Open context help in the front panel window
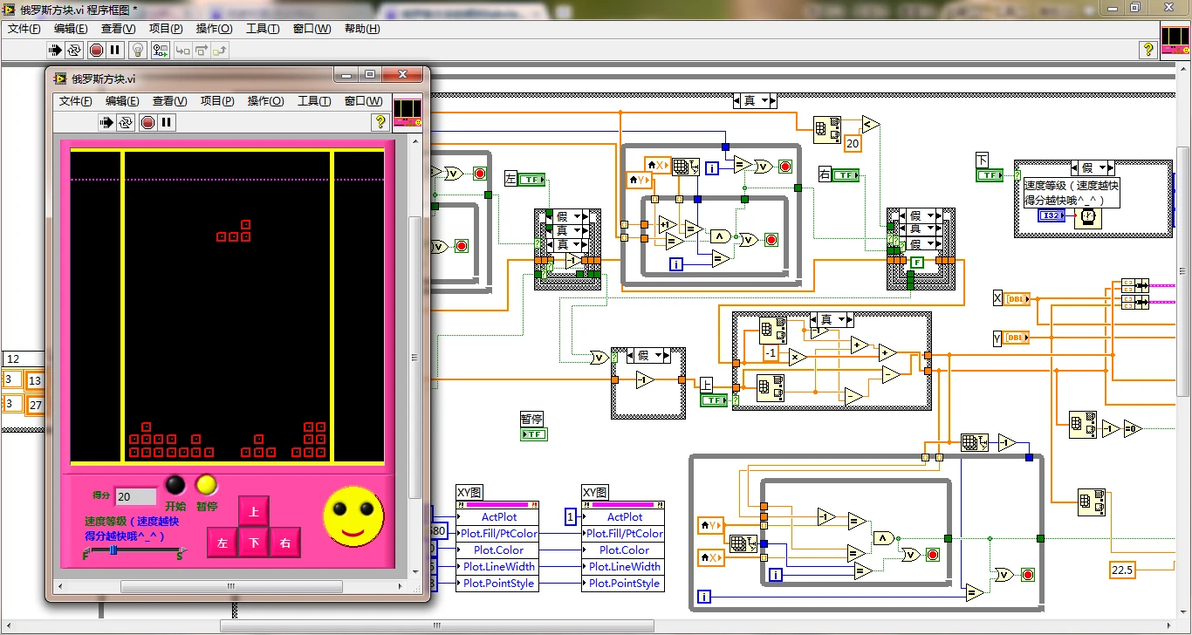This screenshot has width=1192, height=635. (380, 122)
